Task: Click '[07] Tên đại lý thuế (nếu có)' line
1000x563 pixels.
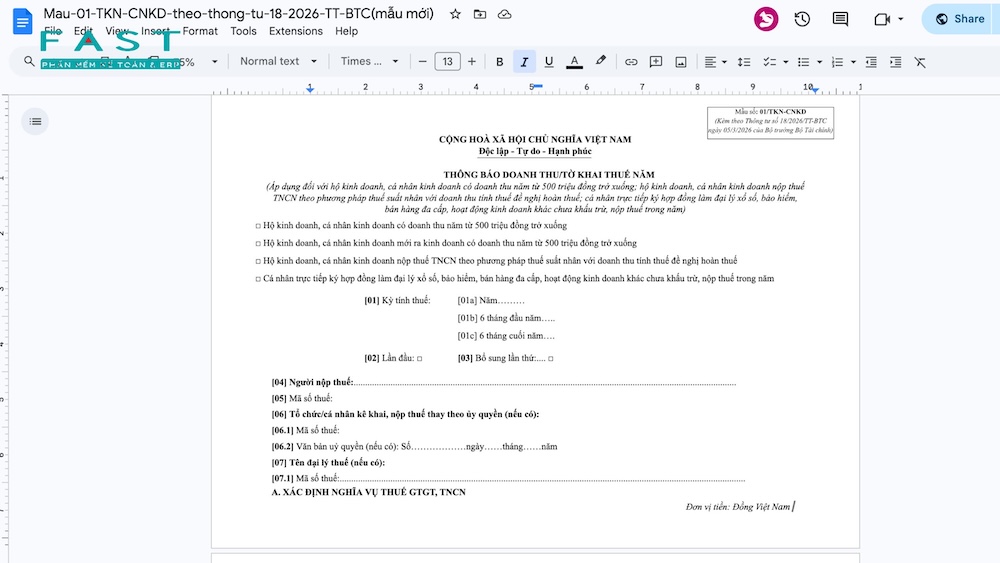Action: [328, 463]
